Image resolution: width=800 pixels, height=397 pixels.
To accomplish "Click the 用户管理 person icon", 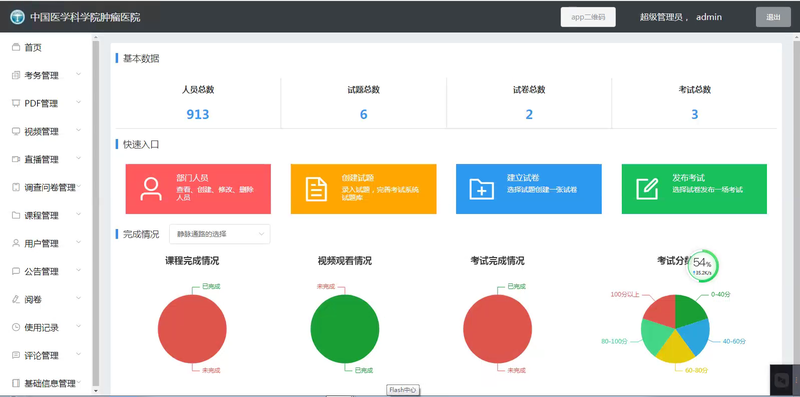I will [16, 243].
